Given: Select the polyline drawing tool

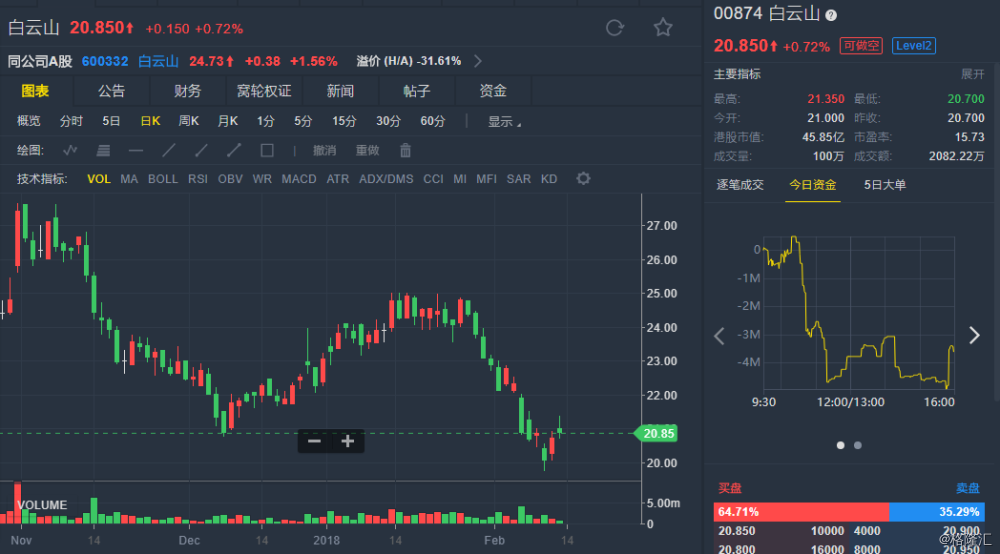Looking at the screenshot, I should (x=70, y=150).
